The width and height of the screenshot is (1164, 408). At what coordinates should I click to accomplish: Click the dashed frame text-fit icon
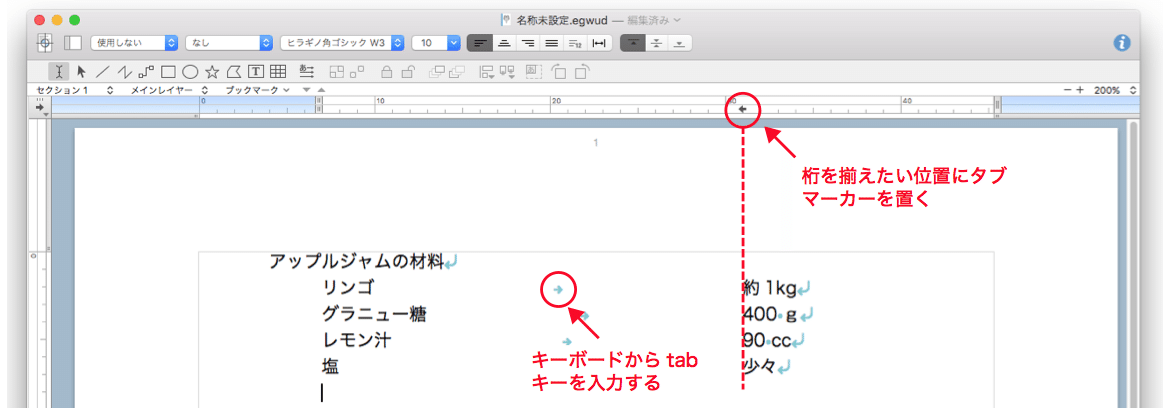click(534, 72)
